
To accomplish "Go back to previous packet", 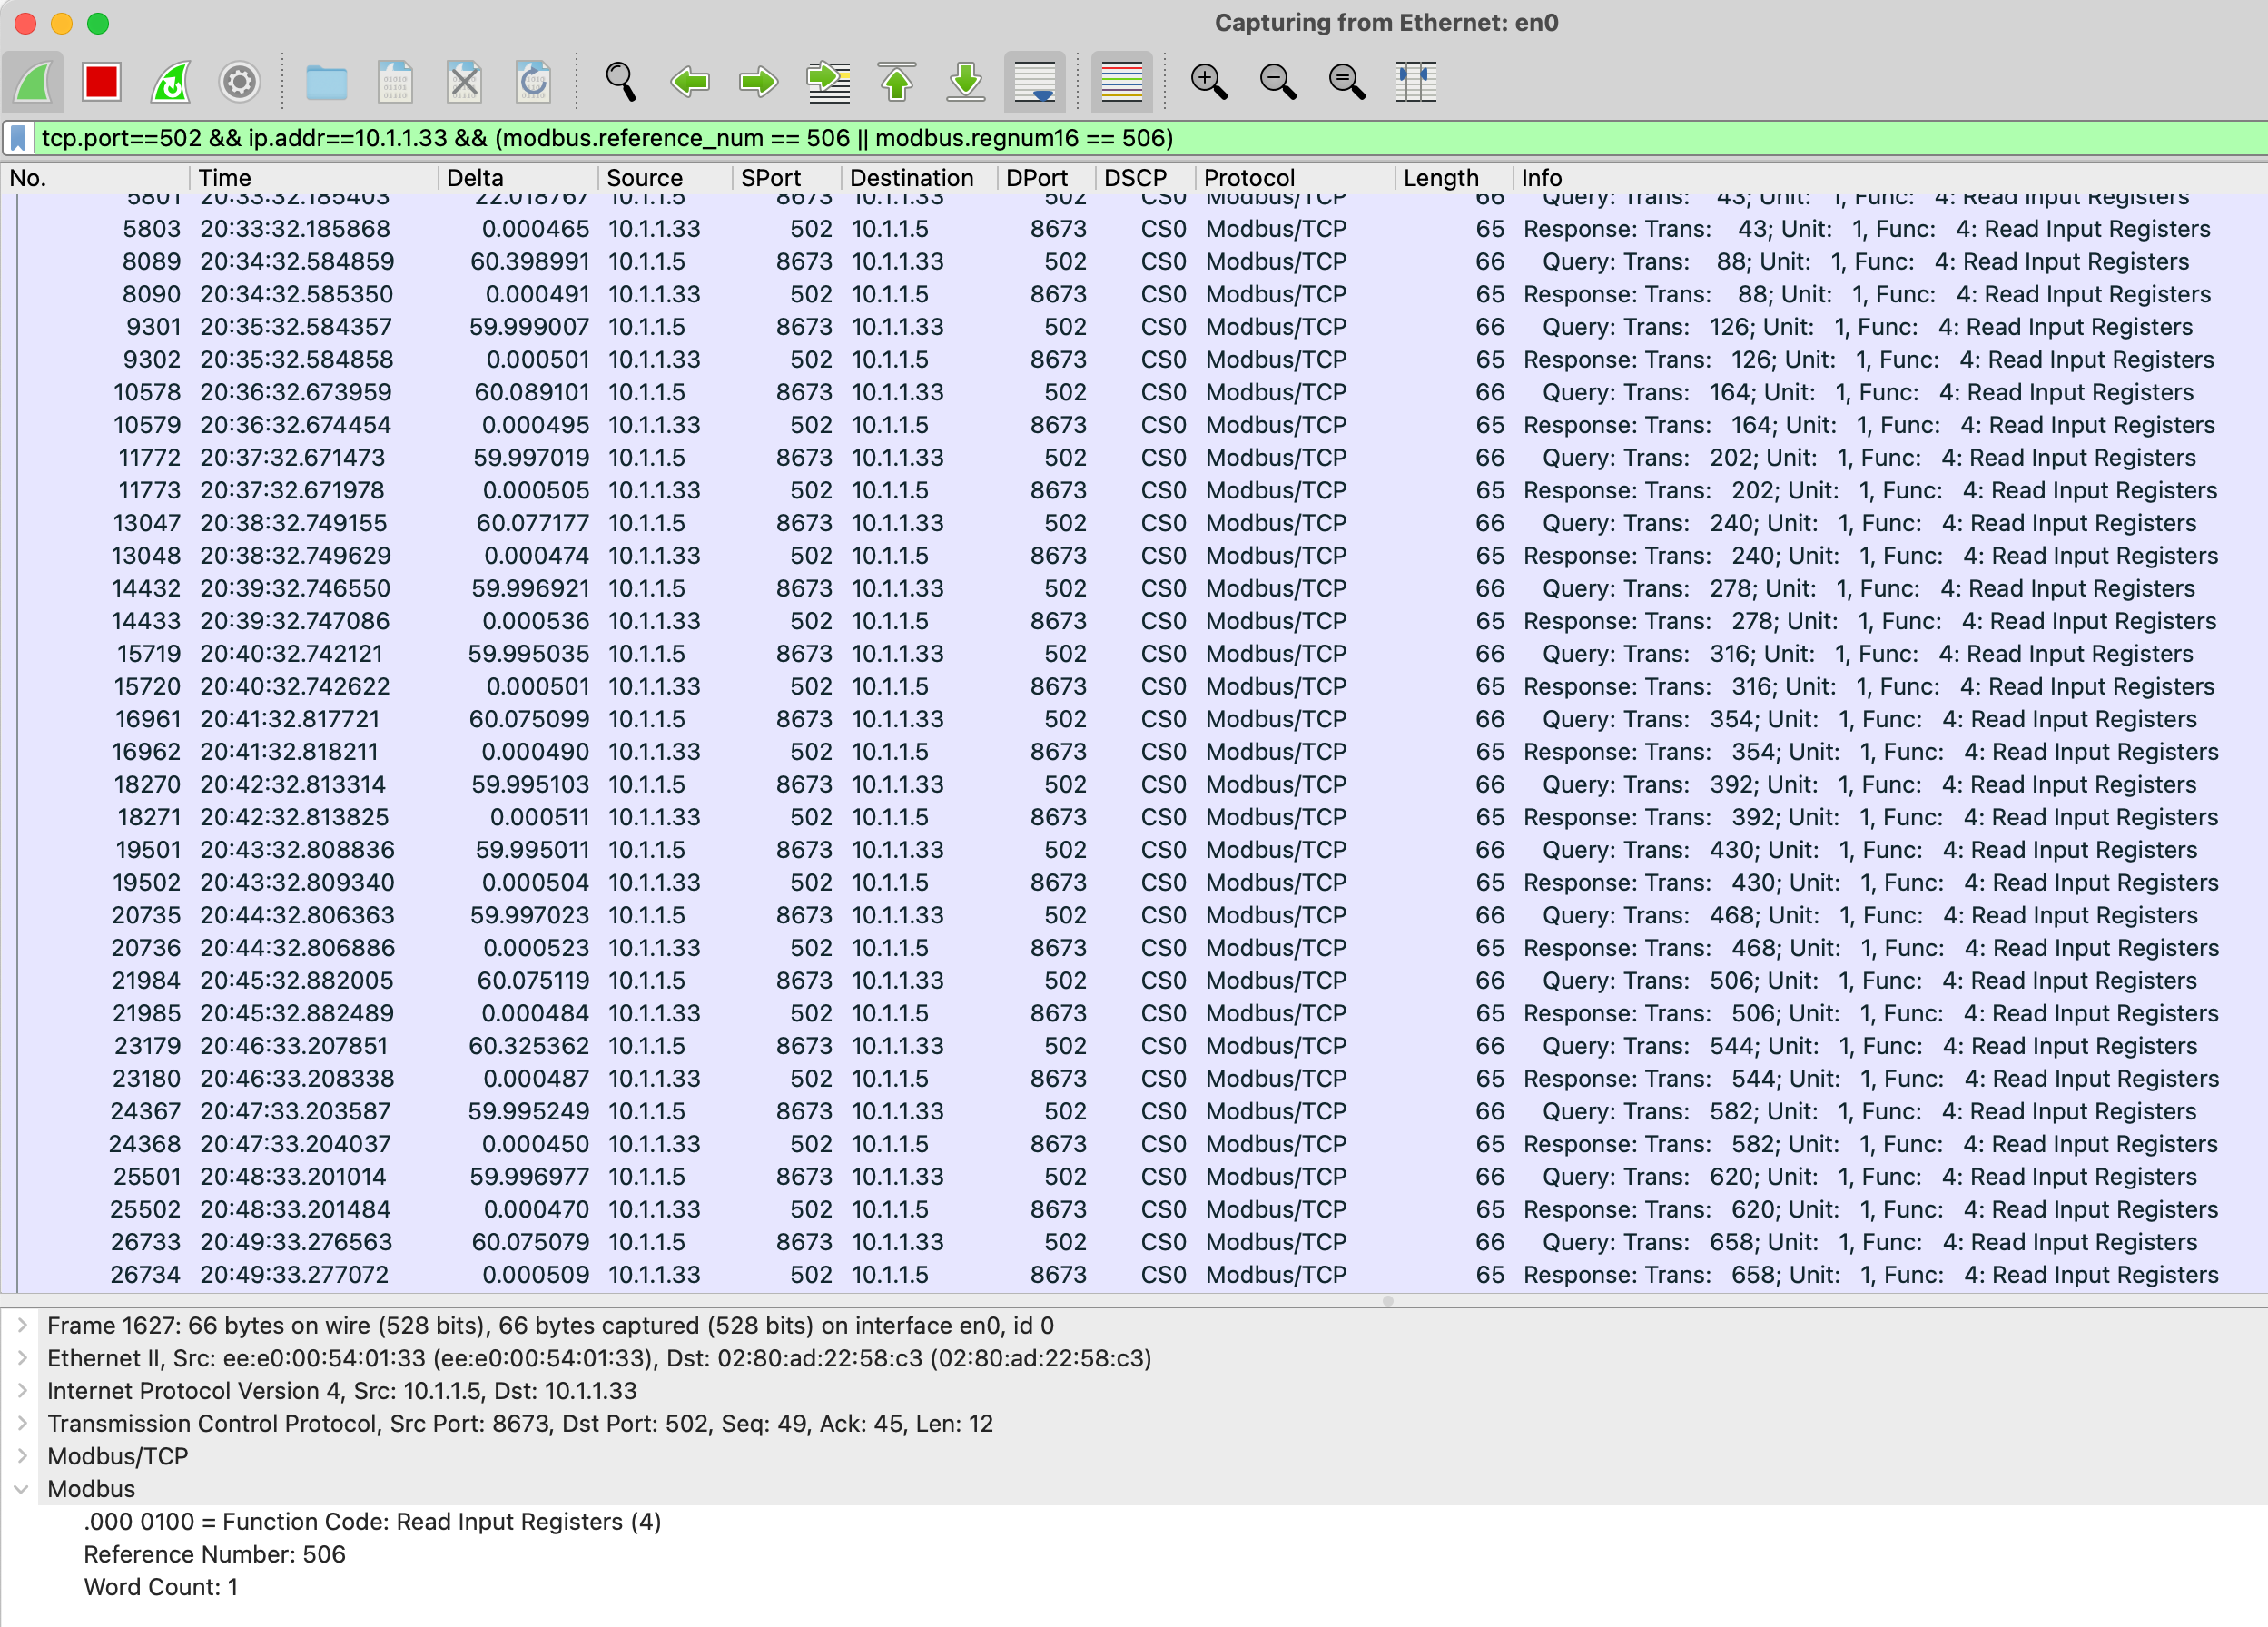I will [690, 82].
